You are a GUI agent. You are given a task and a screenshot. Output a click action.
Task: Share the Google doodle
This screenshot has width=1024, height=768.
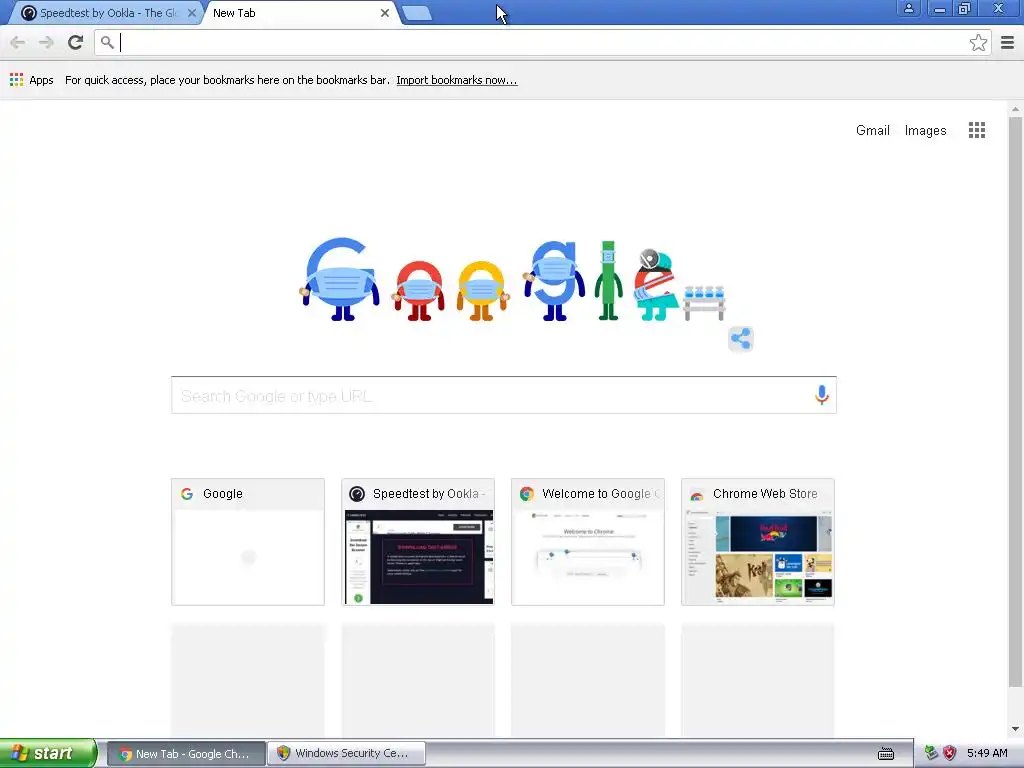(x=741, y=338)
